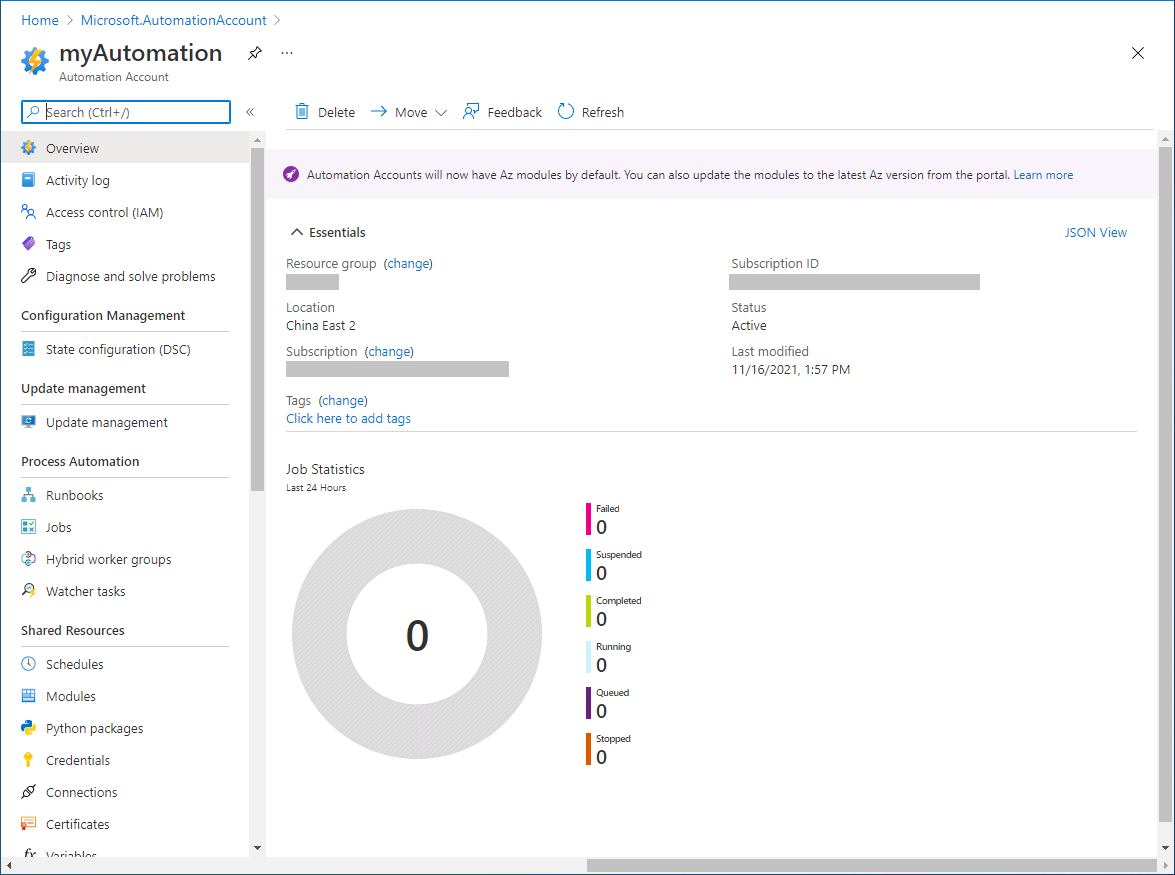Open Python packages in sidebar
The width and height of the screenshot is (1175, 875).
(x=94, y=728)
